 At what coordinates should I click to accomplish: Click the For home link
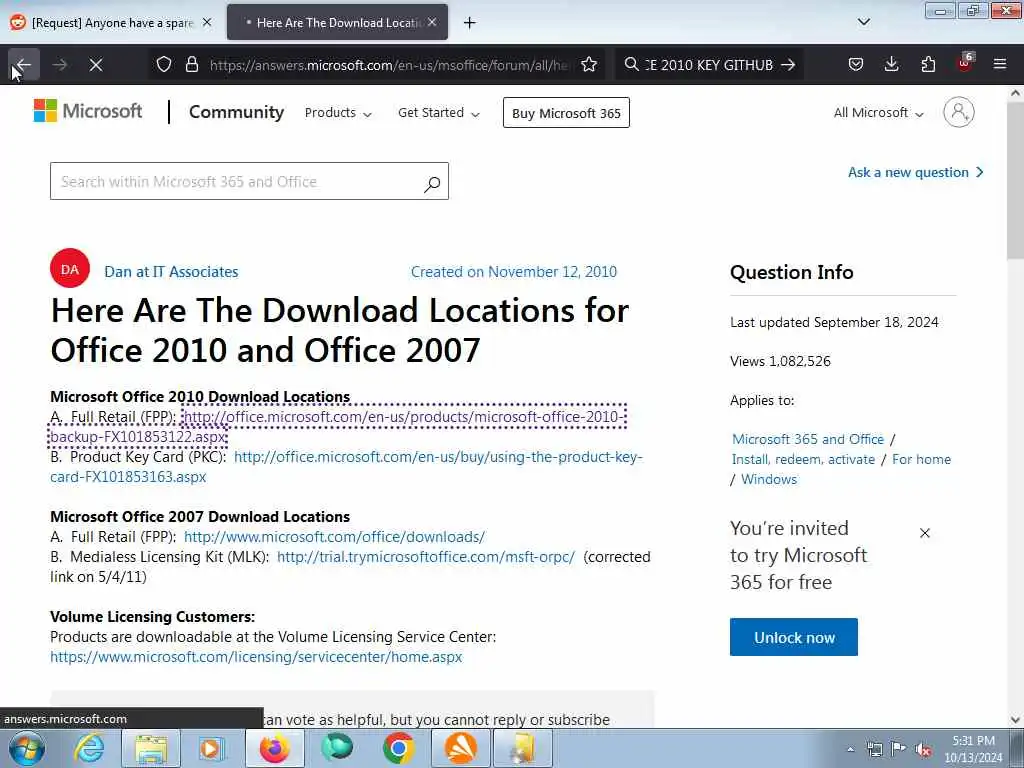tap(921, 459)
